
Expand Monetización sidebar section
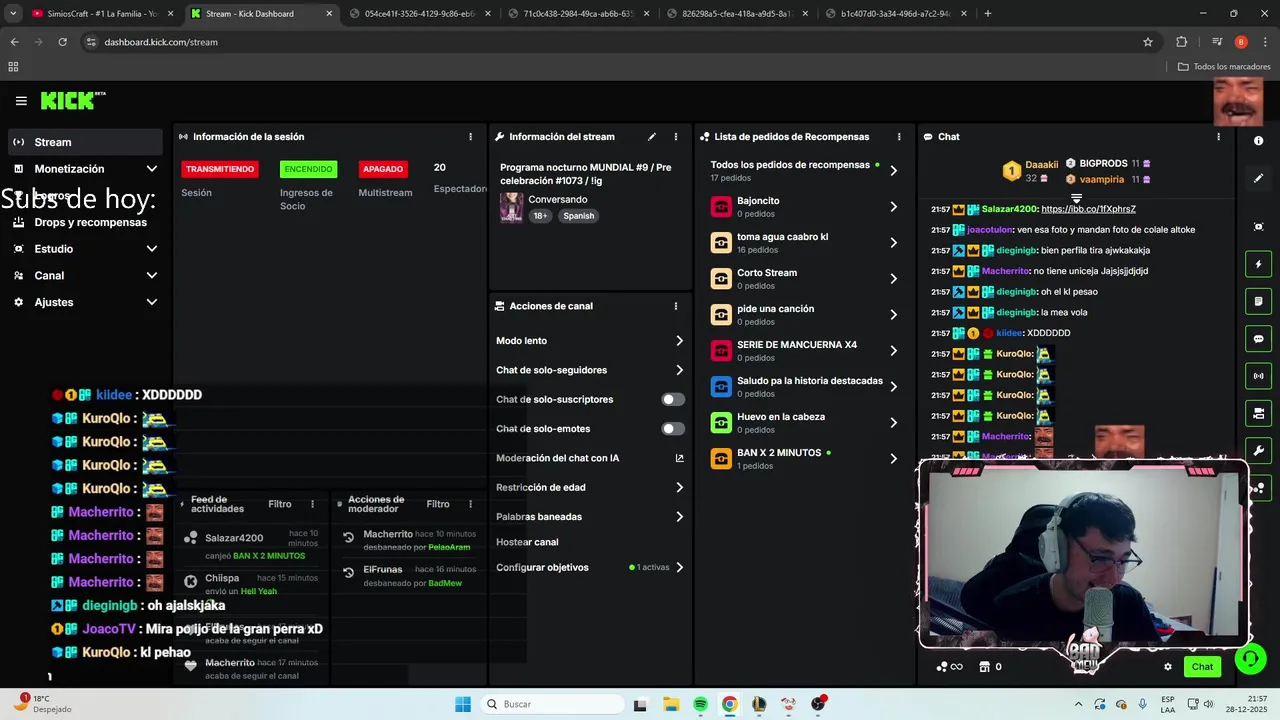151,169
